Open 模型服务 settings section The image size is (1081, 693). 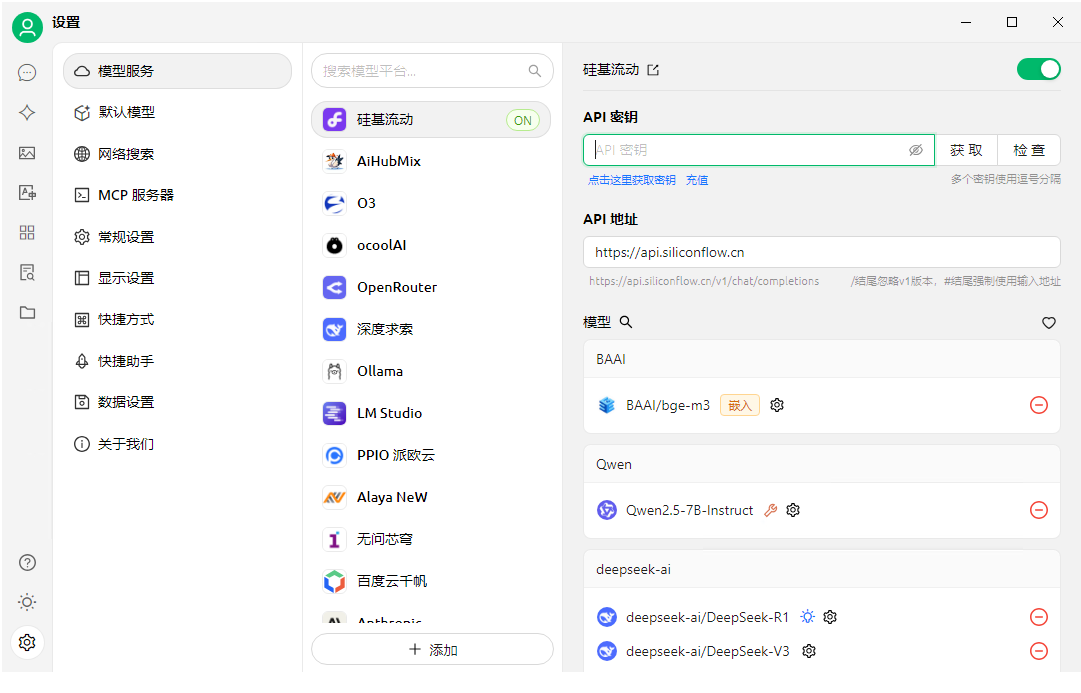coord(177,71)
